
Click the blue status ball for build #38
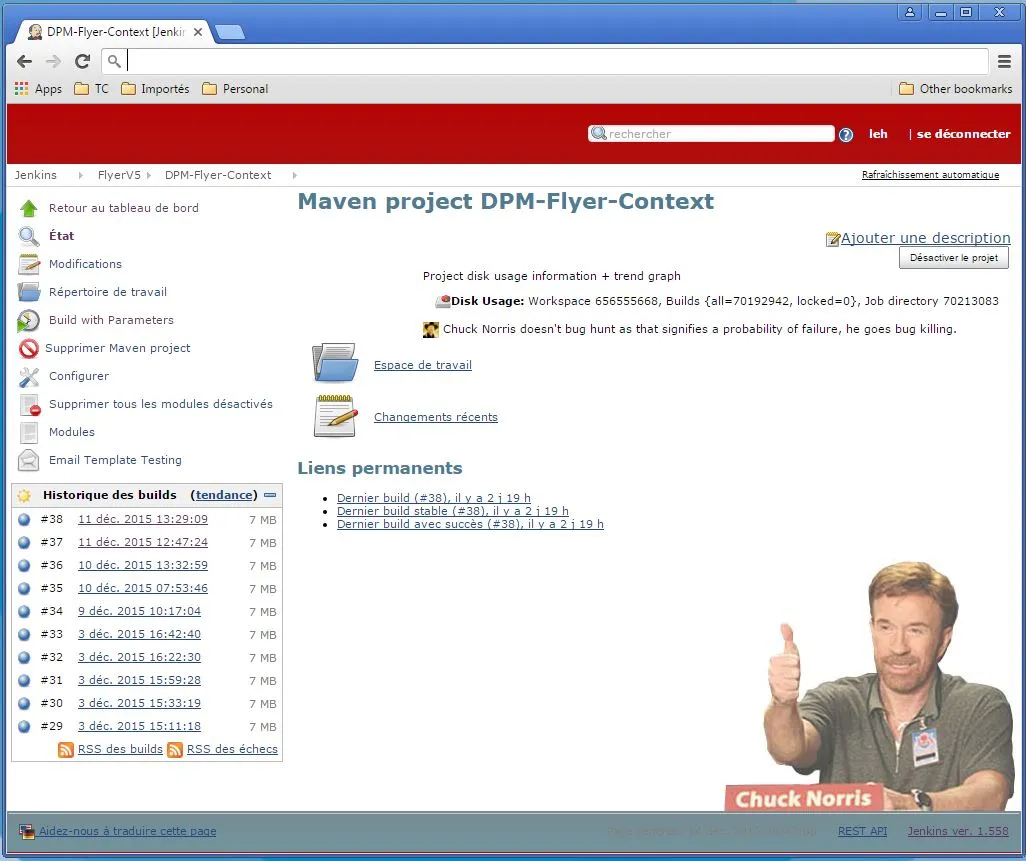(x=24, y=519)
